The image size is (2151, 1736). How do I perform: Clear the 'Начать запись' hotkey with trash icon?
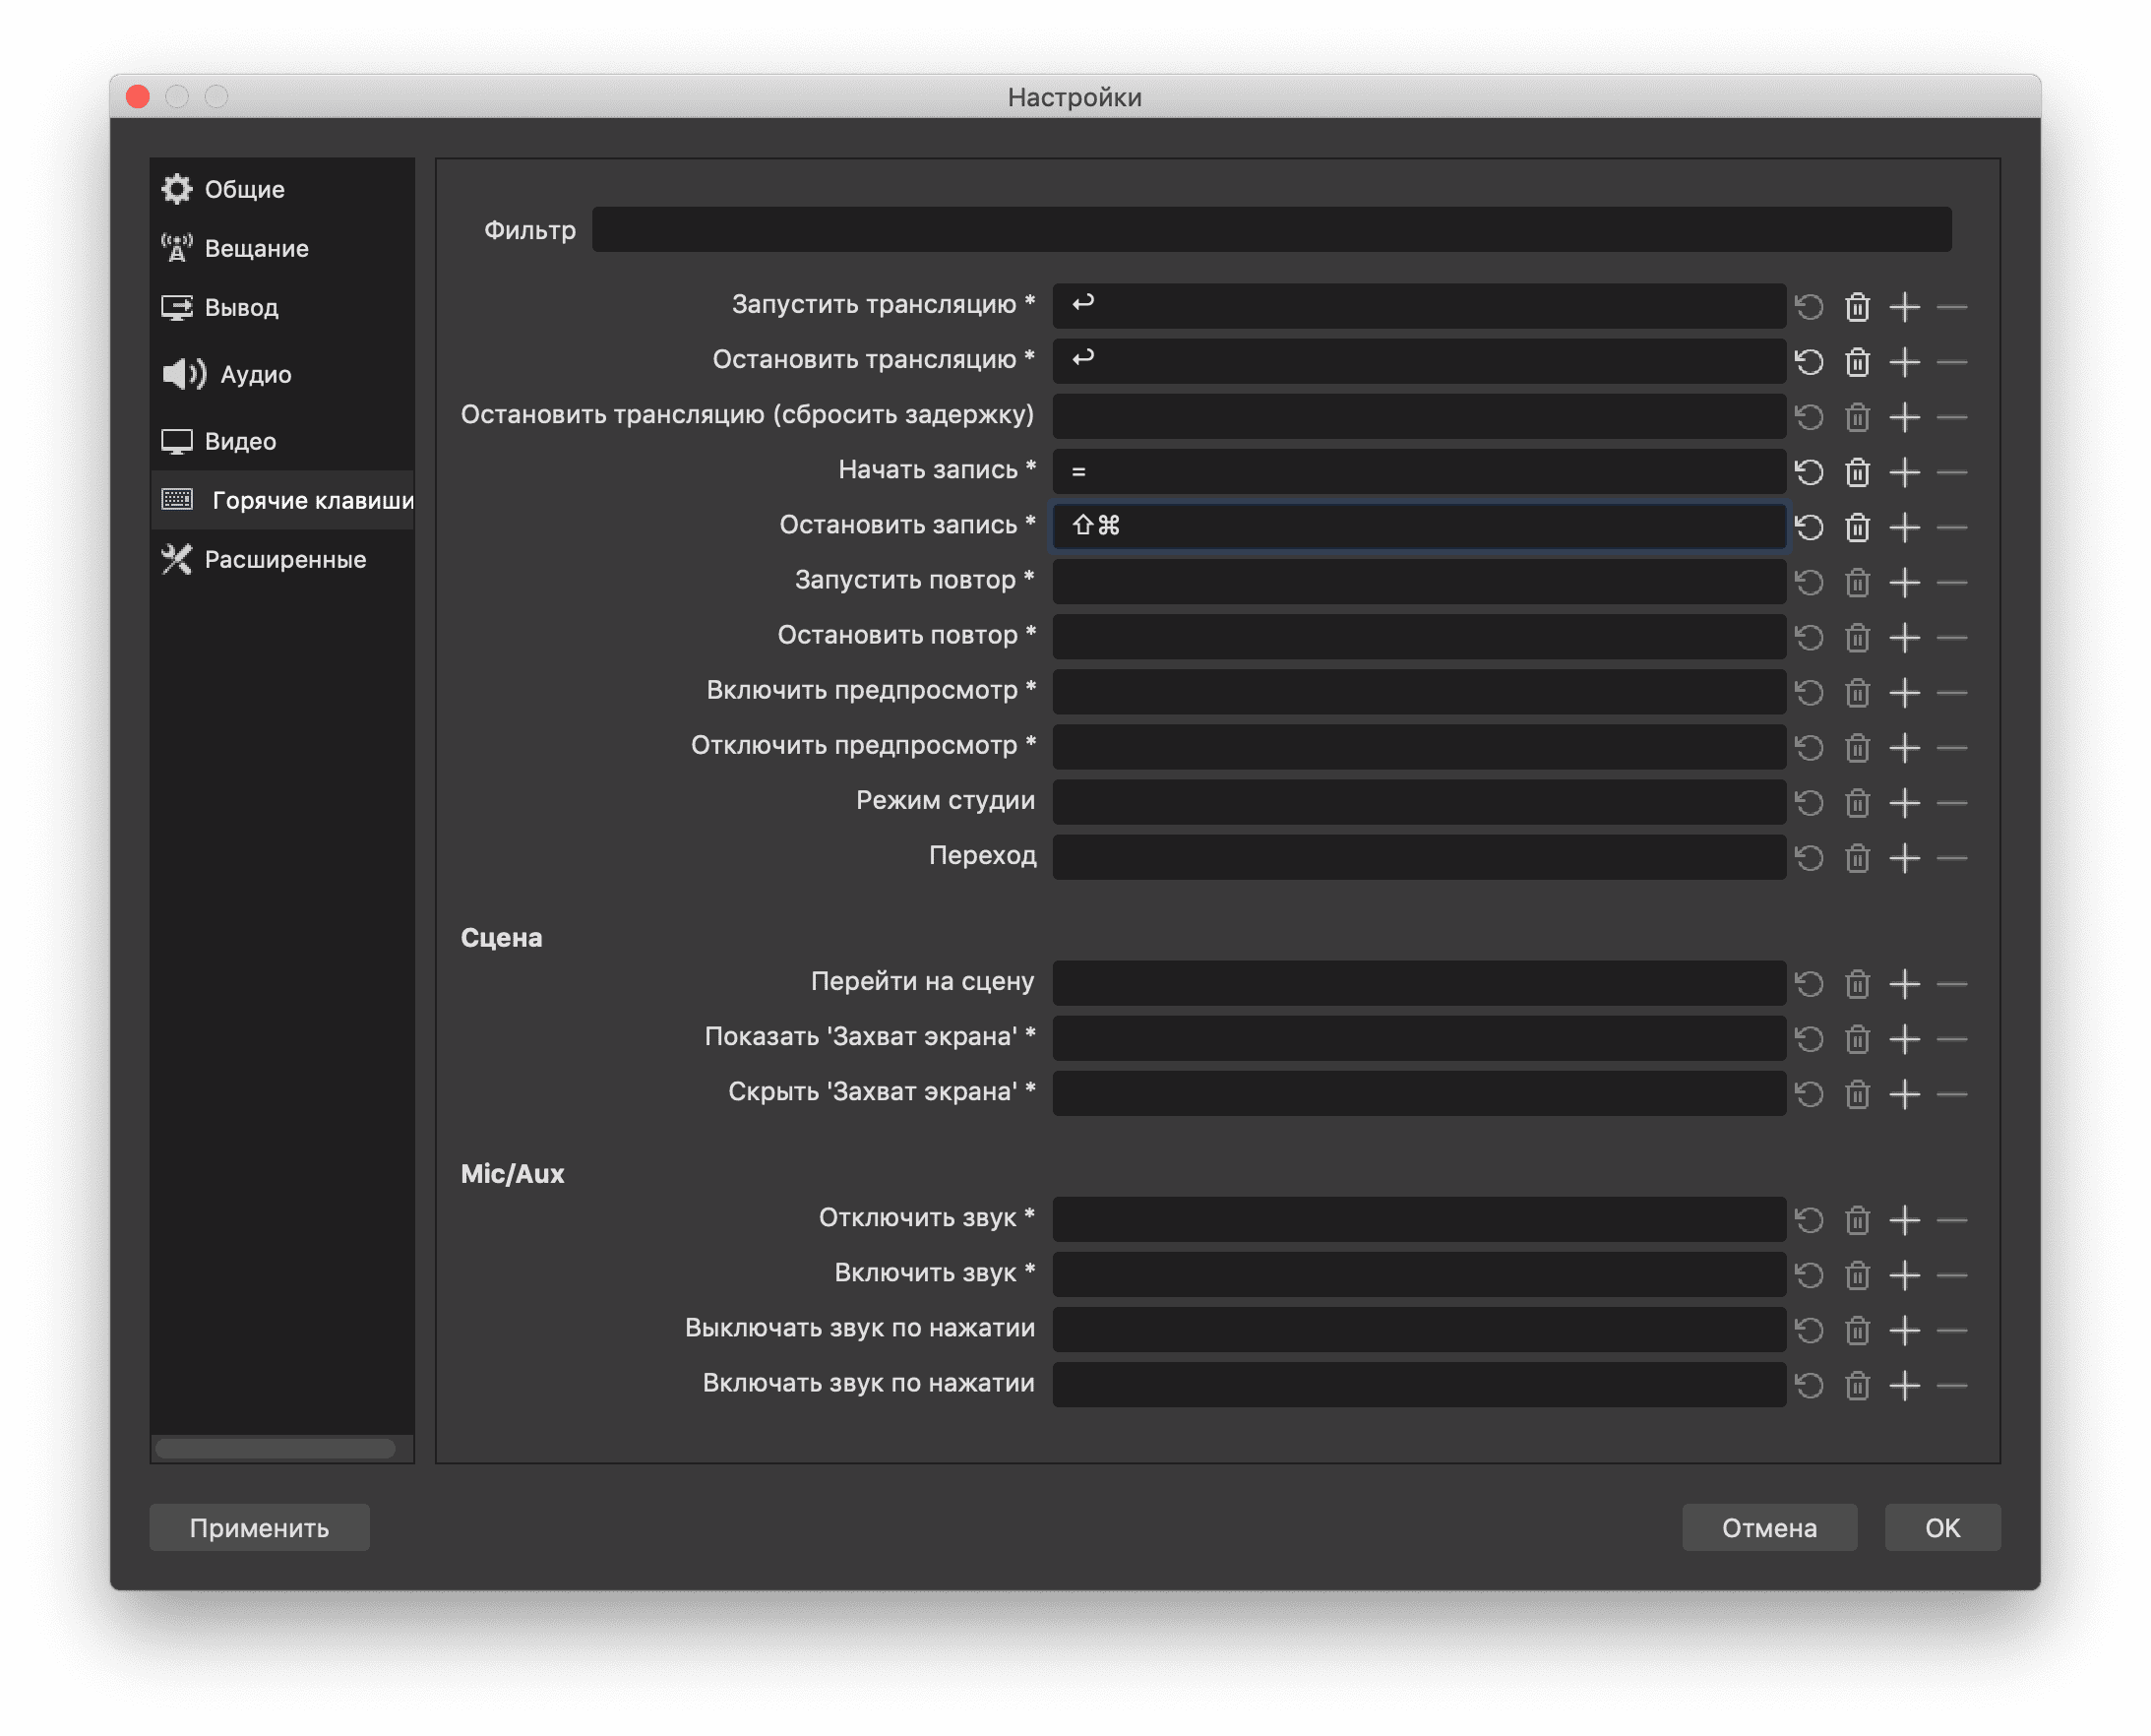point(1857,472)
